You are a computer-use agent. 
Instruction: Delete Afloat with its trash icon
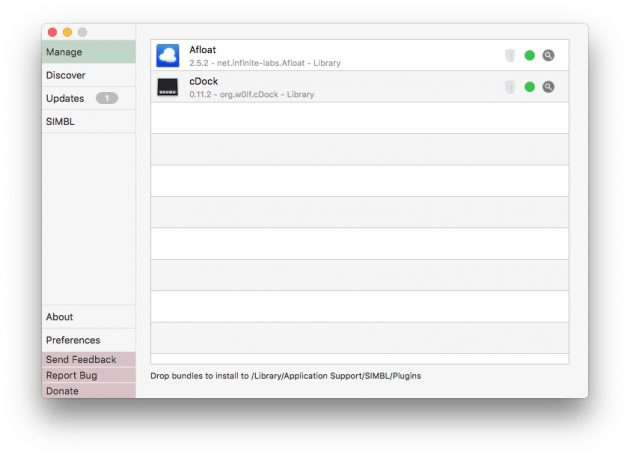pyautogui.click(x=510, y=55)
